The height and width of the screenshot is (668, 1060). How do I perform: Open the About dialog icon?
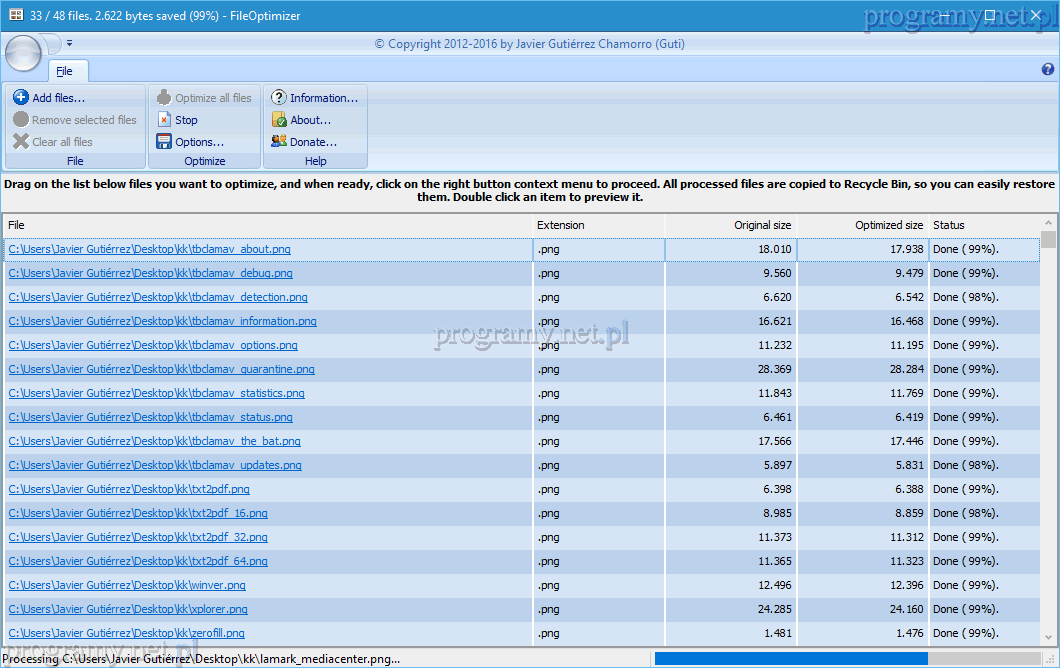[279, 120]
